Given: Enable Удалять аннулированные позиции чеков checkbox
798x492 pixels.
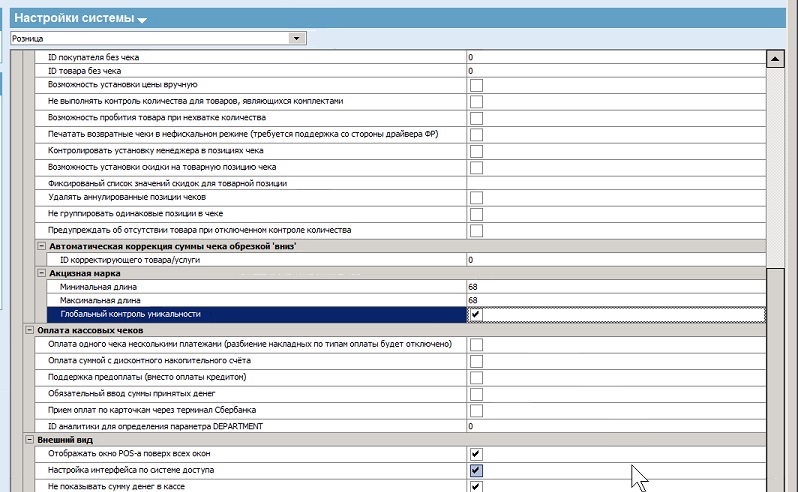Looking at the screenshot, I should pyautogui.click(x=476, y=197).
